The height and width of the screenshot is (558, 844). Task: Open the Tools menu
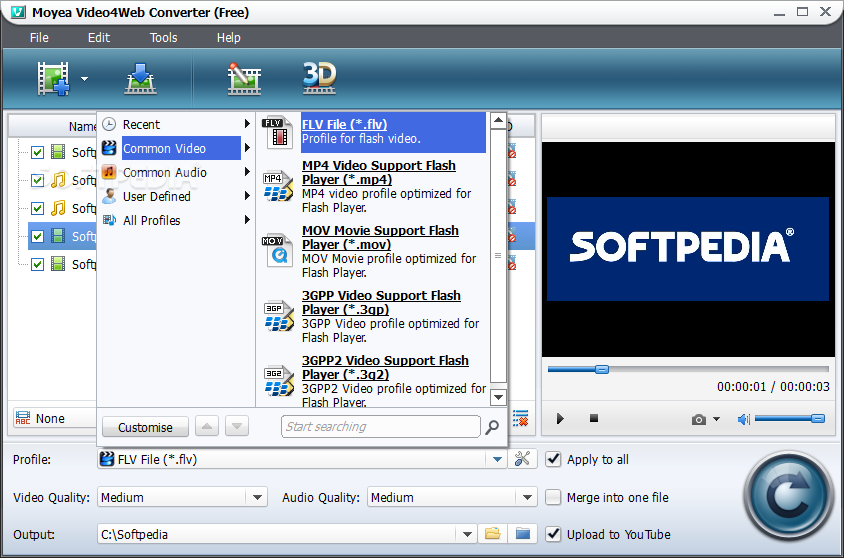click(164, 38)
